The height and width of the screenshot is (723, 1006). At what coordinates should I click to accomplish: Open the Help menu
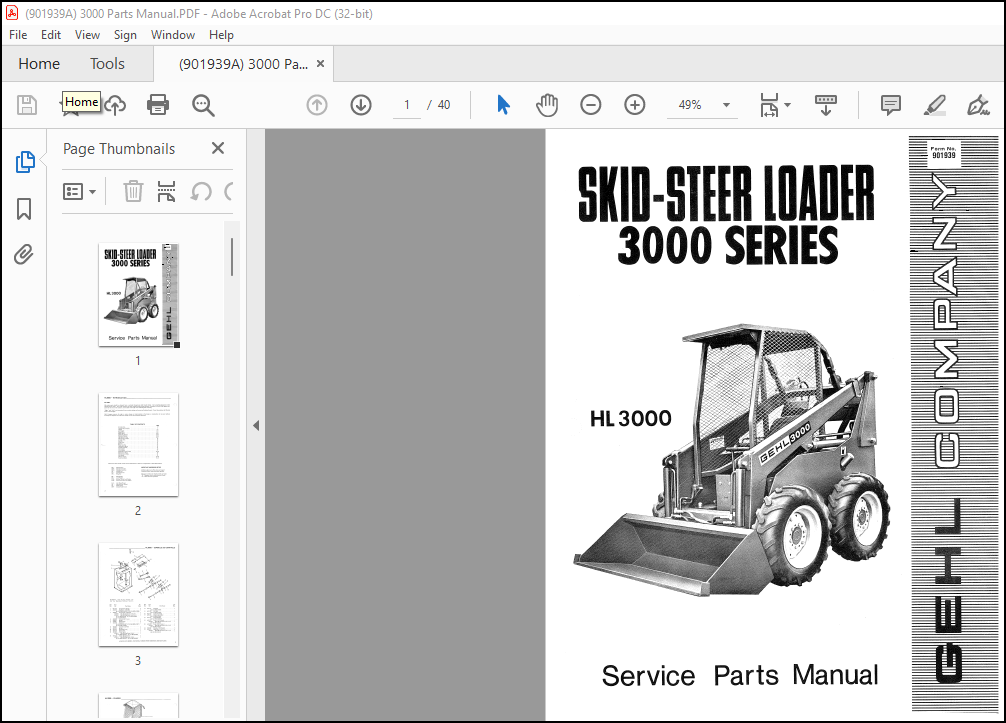pos(221,35)
